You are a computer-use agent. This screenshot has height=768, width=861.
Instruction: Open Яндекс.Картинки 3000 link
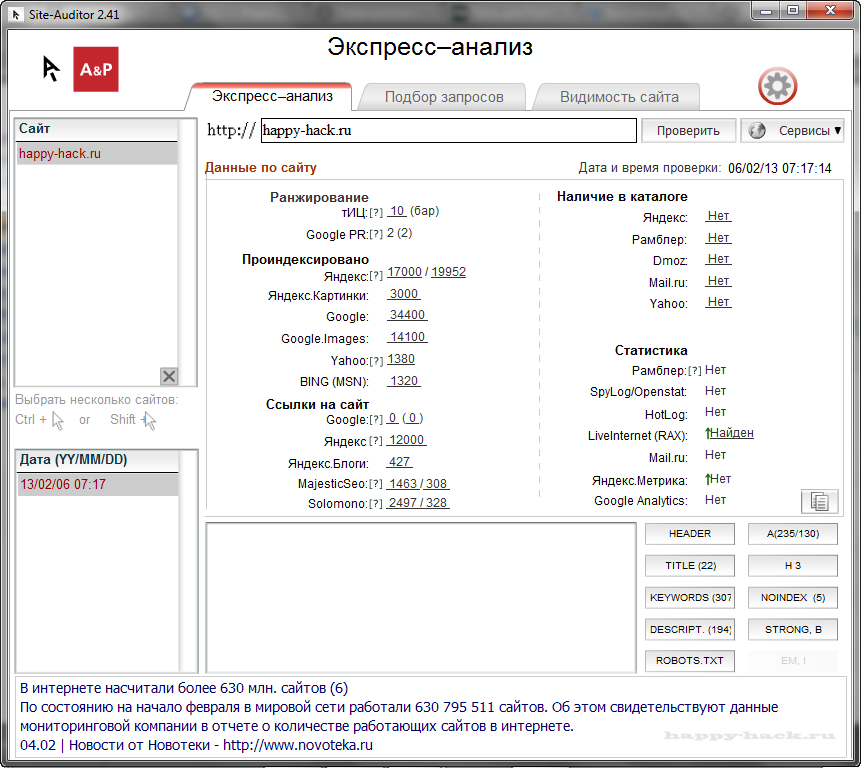(404, 294)
